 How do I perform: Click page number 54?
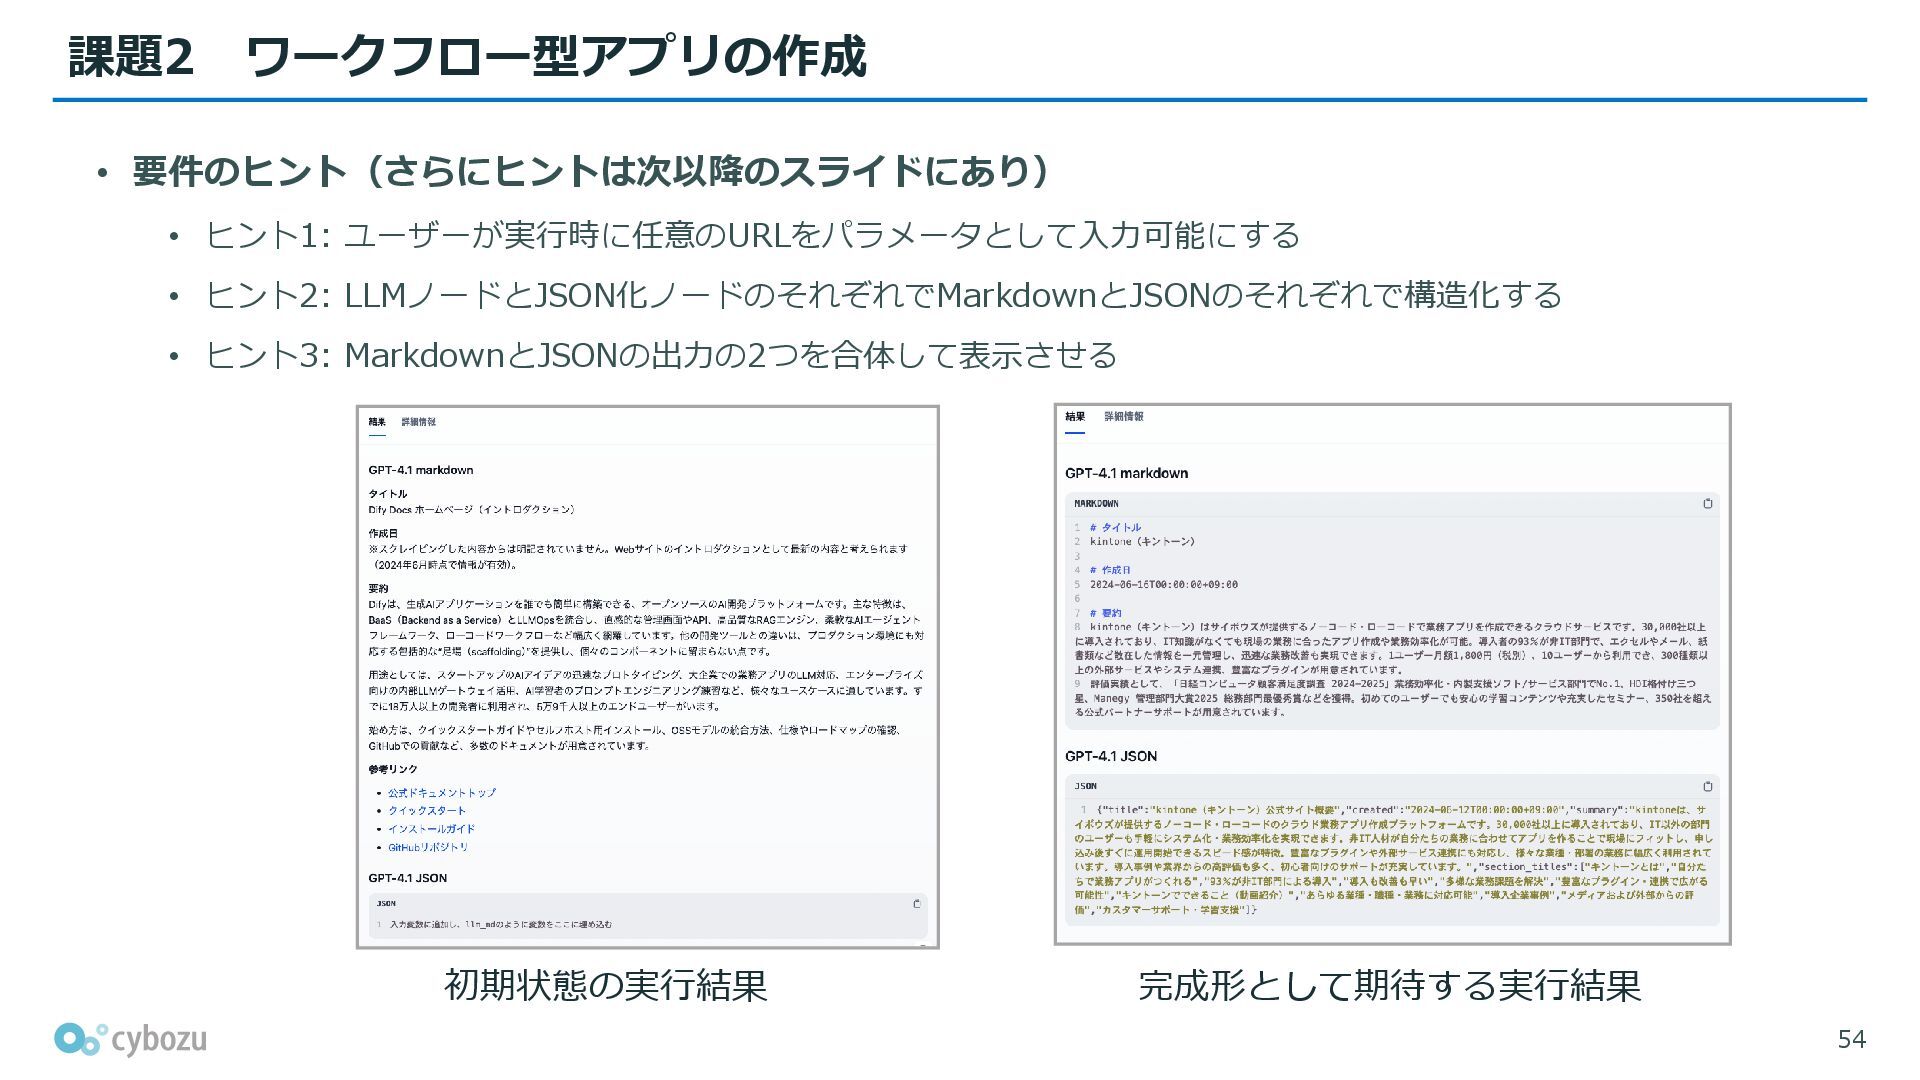point(1851,1040)
